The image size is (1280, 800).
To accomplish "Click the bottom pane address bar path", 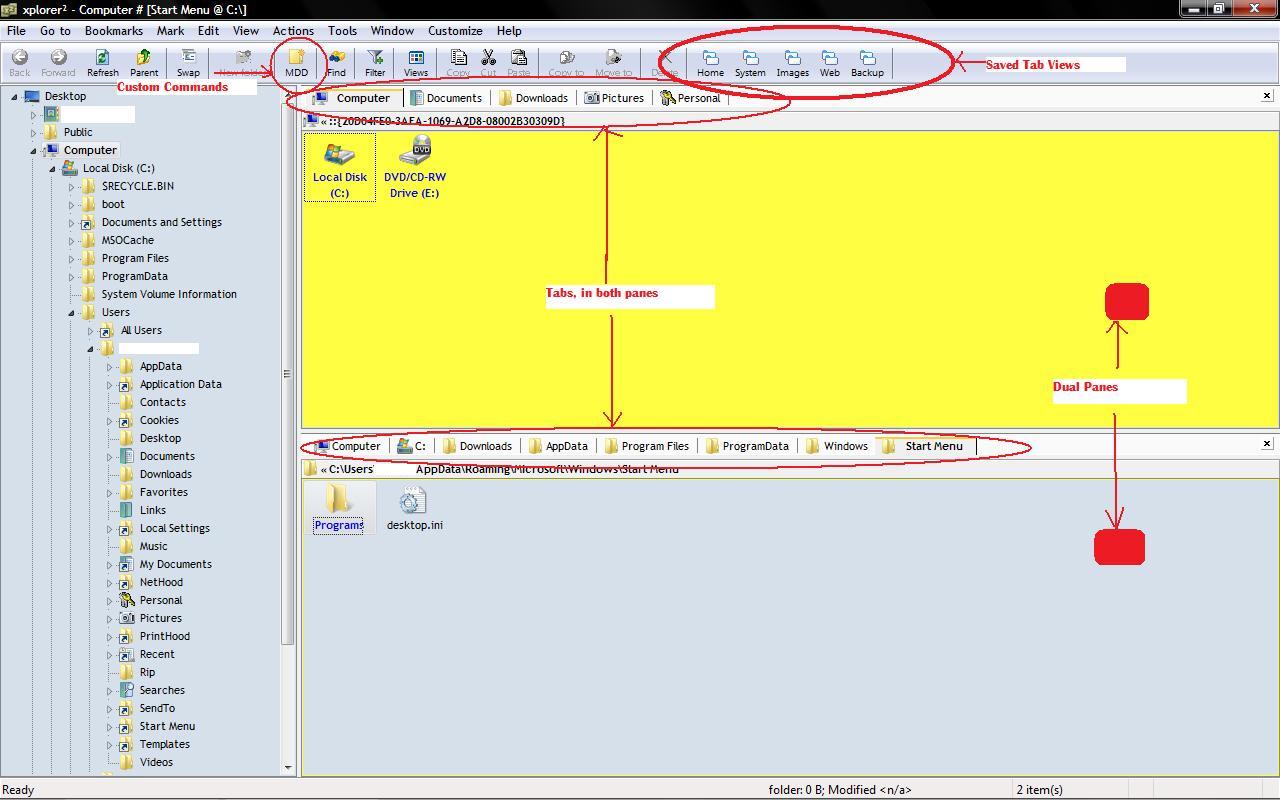I will [790, 468].
